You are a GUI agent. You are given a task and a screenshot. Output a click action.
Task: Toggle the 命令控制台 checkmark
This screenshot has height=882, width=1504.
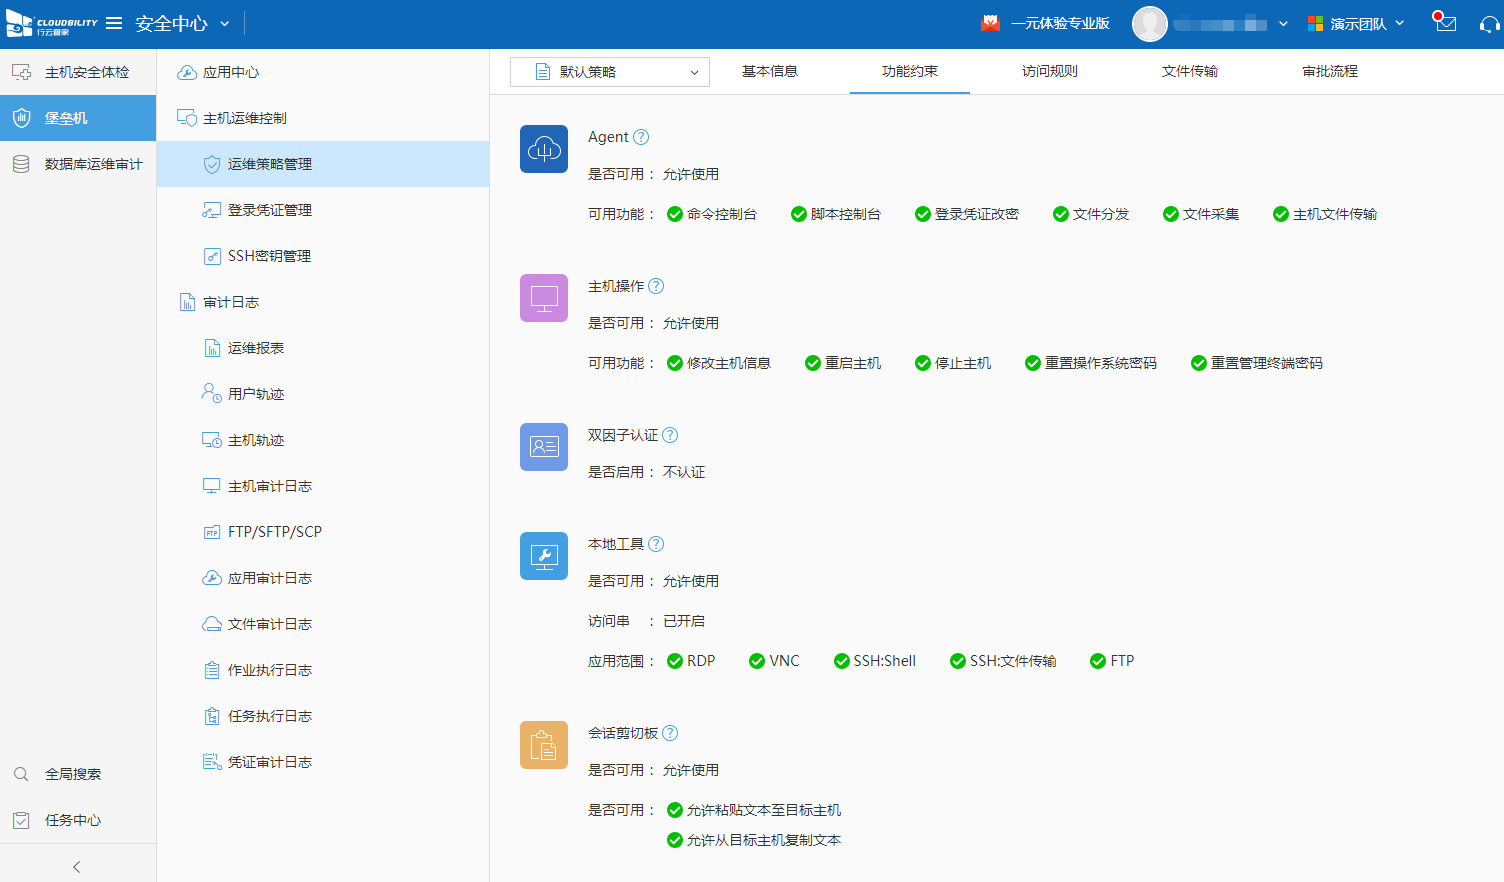tap(675, 214)
